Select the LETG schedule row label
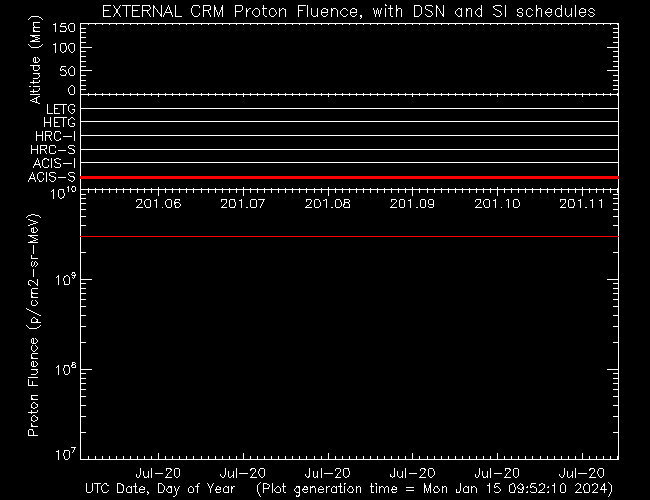This screenshot has width=650, height=500. click(61, 109)
